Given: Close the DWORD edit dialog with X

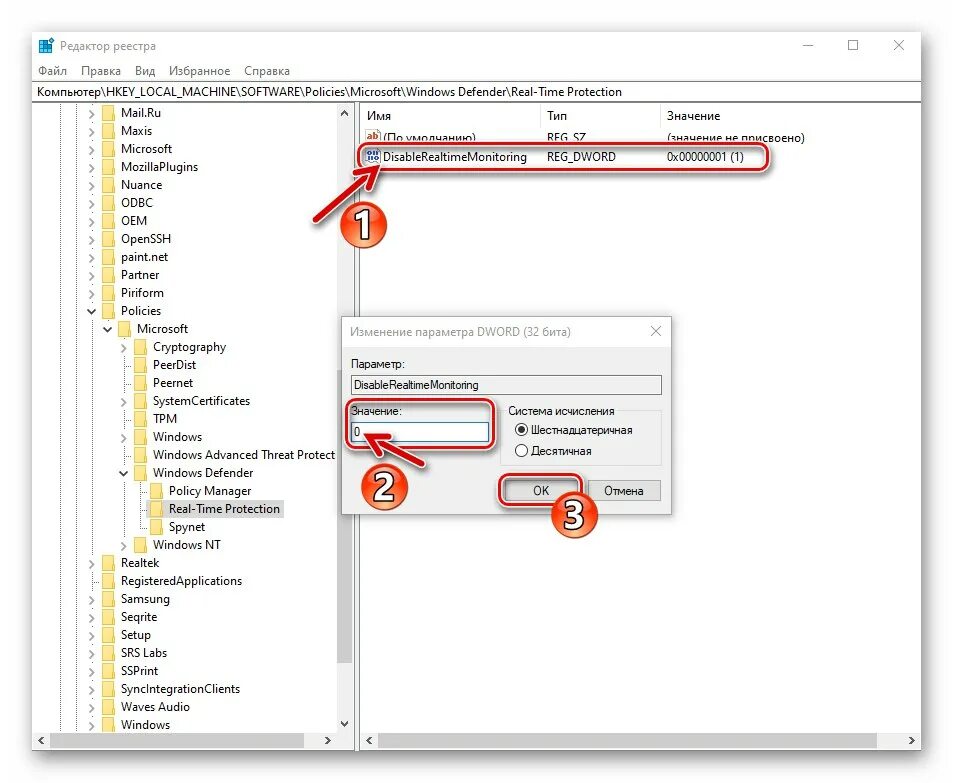Looking at the screenshot, I should click(x=656, y=331).
